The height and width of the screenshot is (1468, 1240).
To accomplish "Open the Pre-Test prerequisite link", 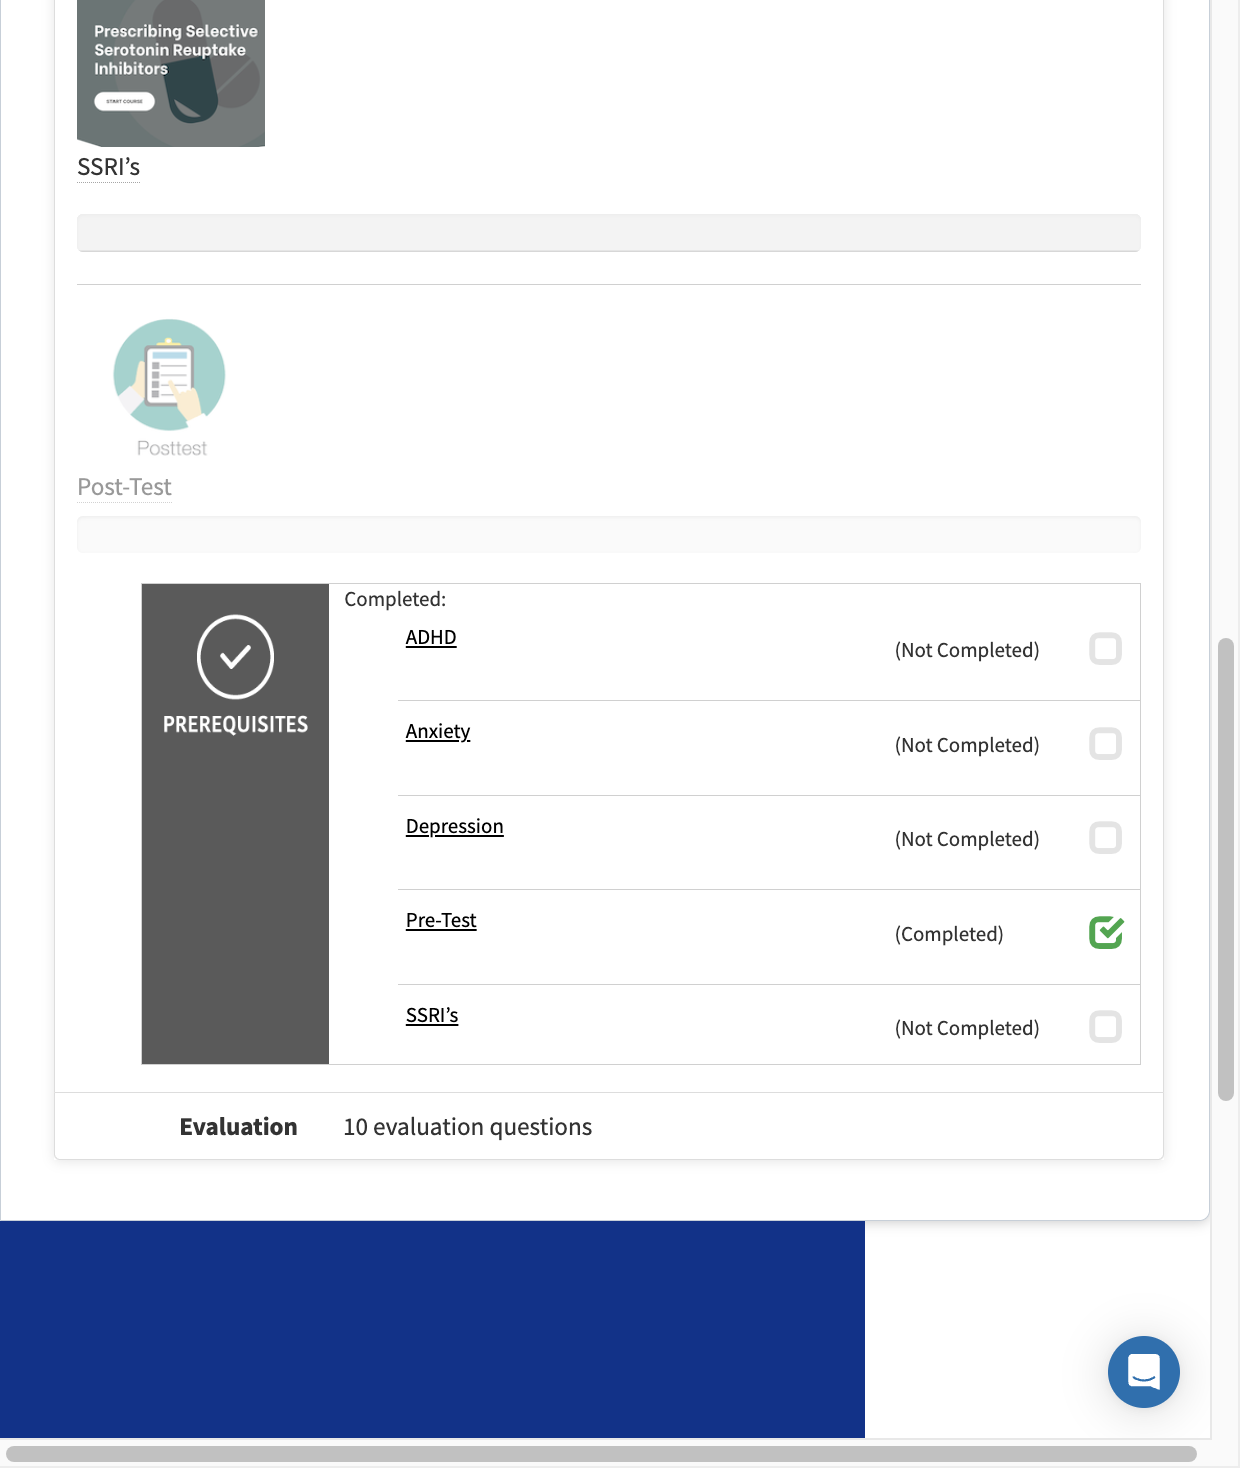I will click(x=441, y=921).
